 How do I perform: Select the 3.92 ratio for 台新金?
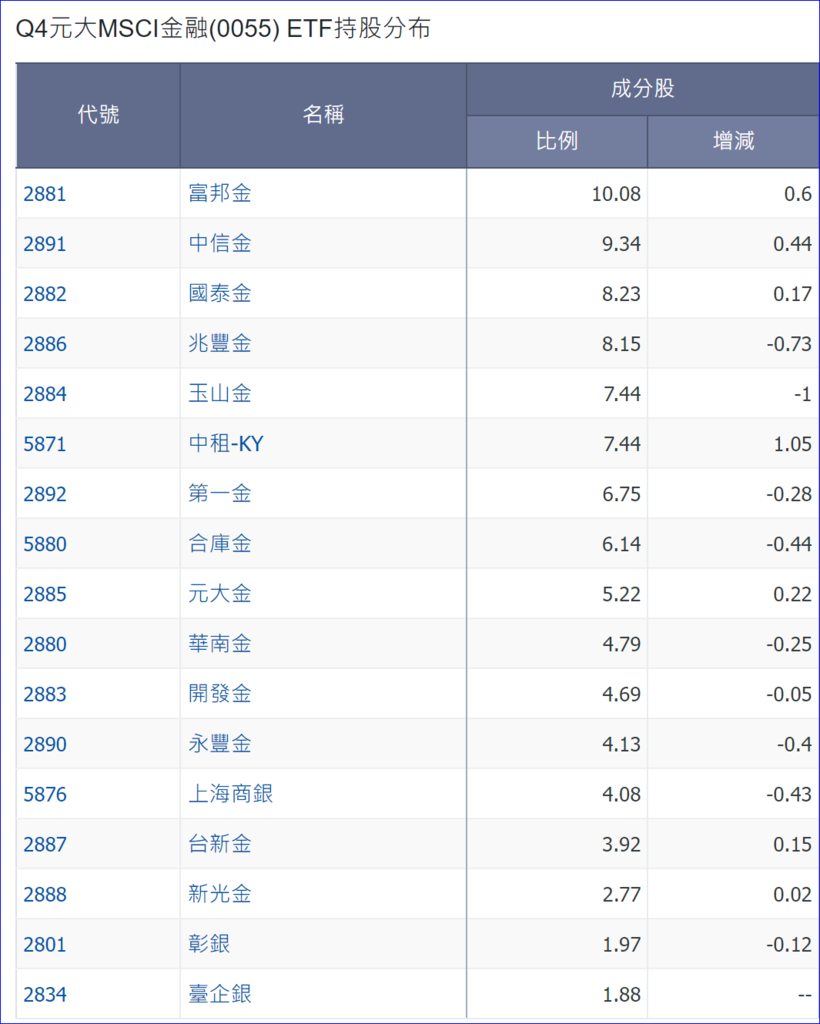coord(622,844)
